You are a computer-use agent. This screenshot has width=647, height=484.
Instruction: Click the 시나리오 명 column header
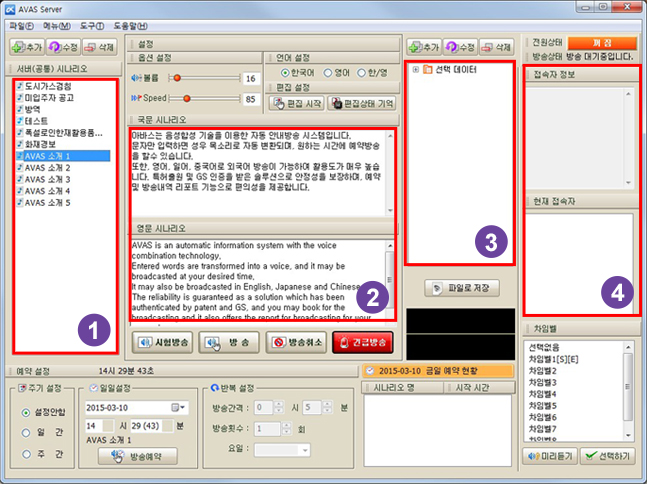pyautogui.click(x=403, y=388)
